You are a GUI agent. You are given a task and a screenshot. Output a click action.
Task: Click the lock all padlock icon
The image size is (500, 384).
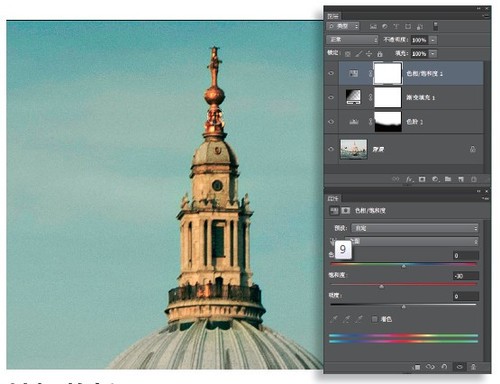click(379, 54)
